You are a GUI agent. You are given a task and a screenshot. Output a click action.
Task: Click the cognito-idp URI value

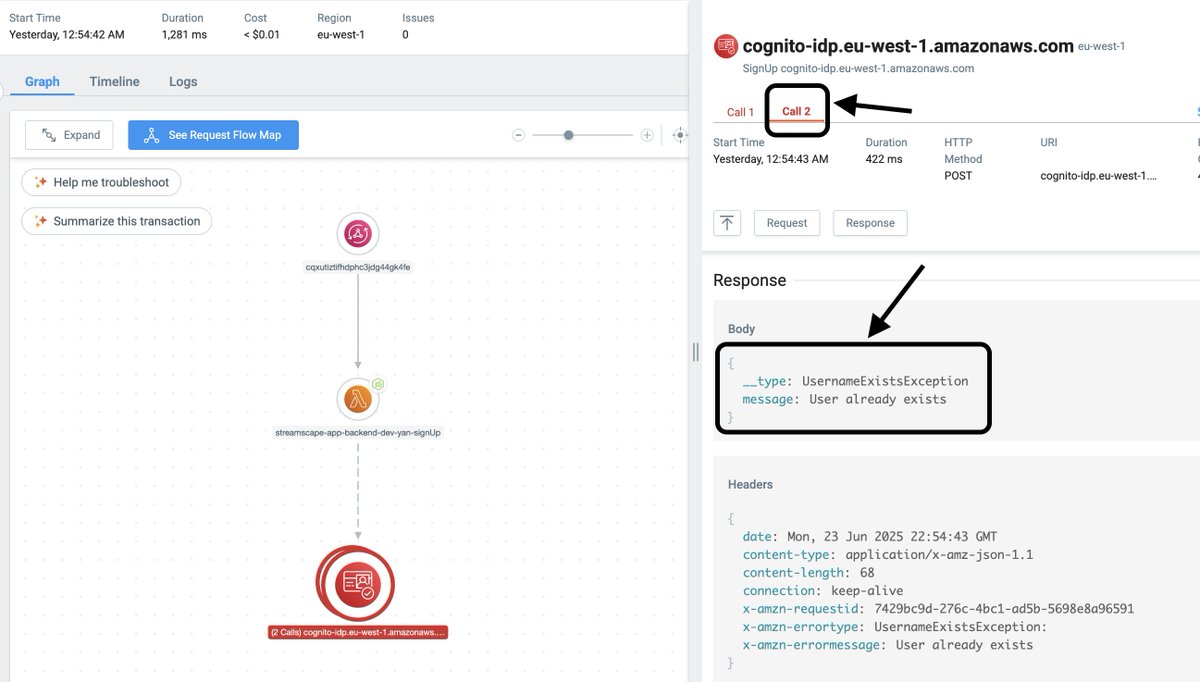tap(1098, 176)
